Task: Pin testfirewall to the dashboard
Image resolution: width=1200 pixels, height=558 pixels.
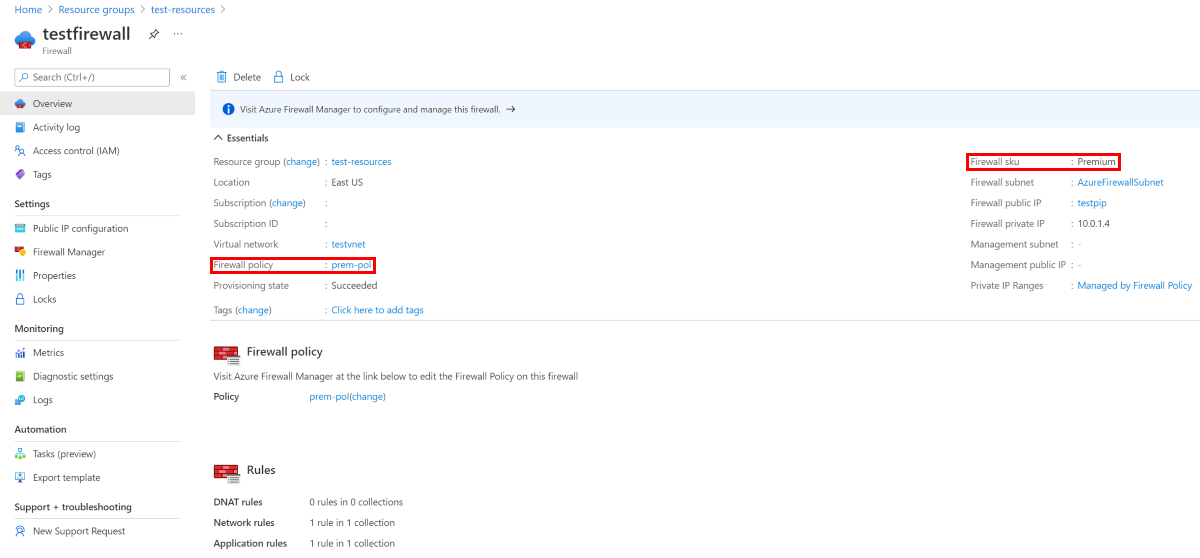Action: [x=154, y=34]
